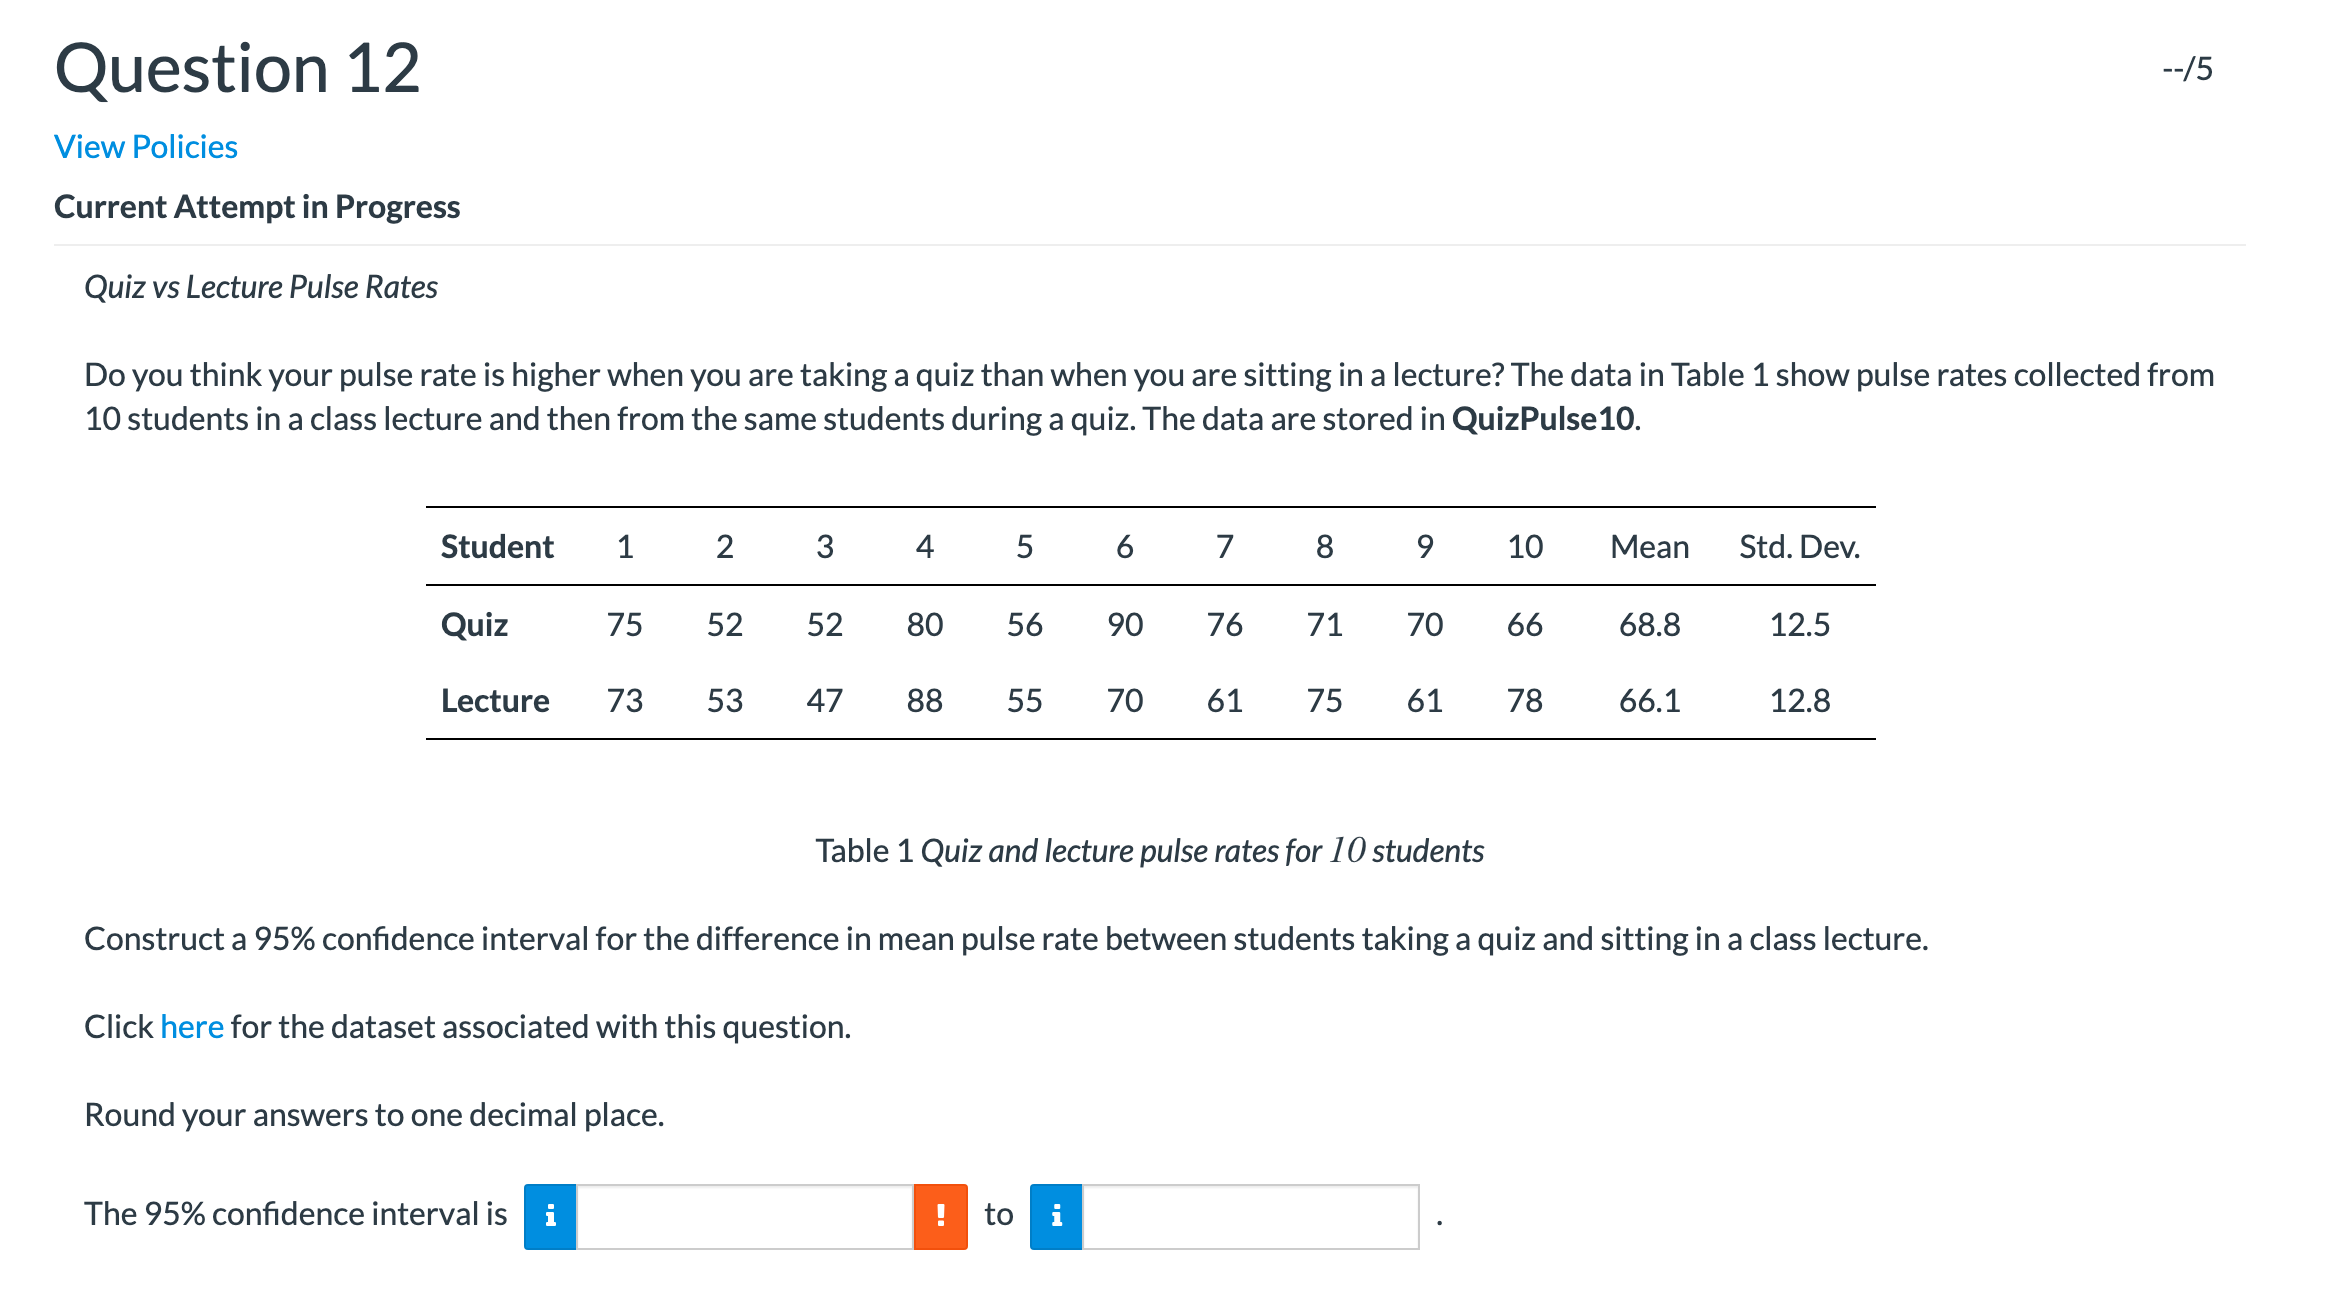This screenshot has height=1302, width=2344.
Task: Click Quiz std dev value 12.5
Action: point(1800,625)
